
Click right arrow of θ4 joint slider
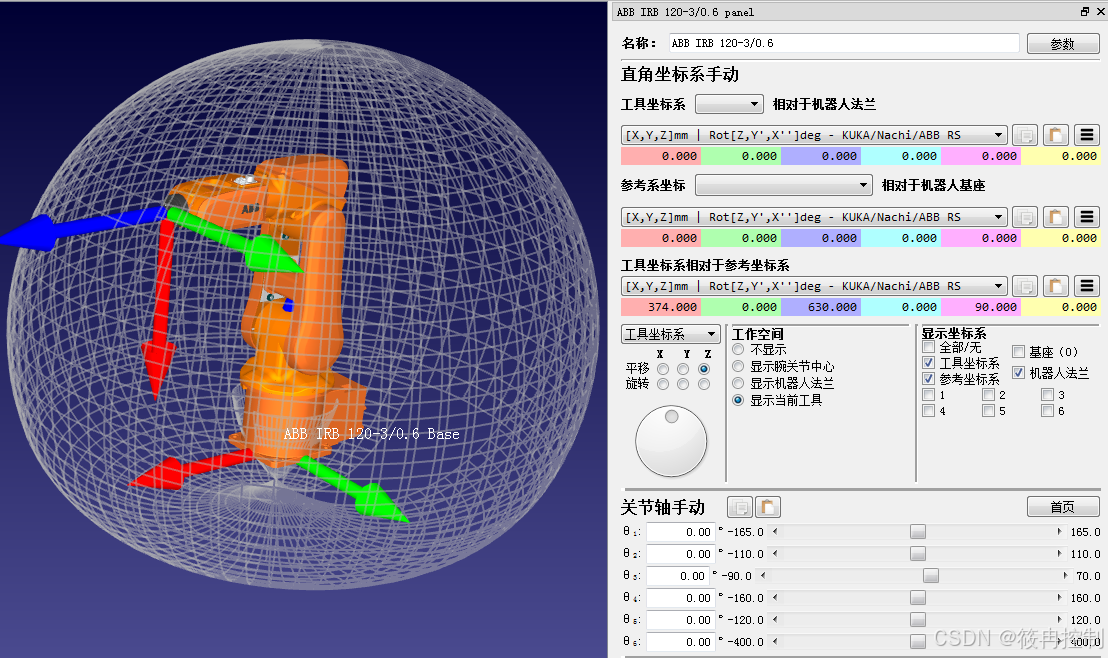click(x=1059, y=597)
